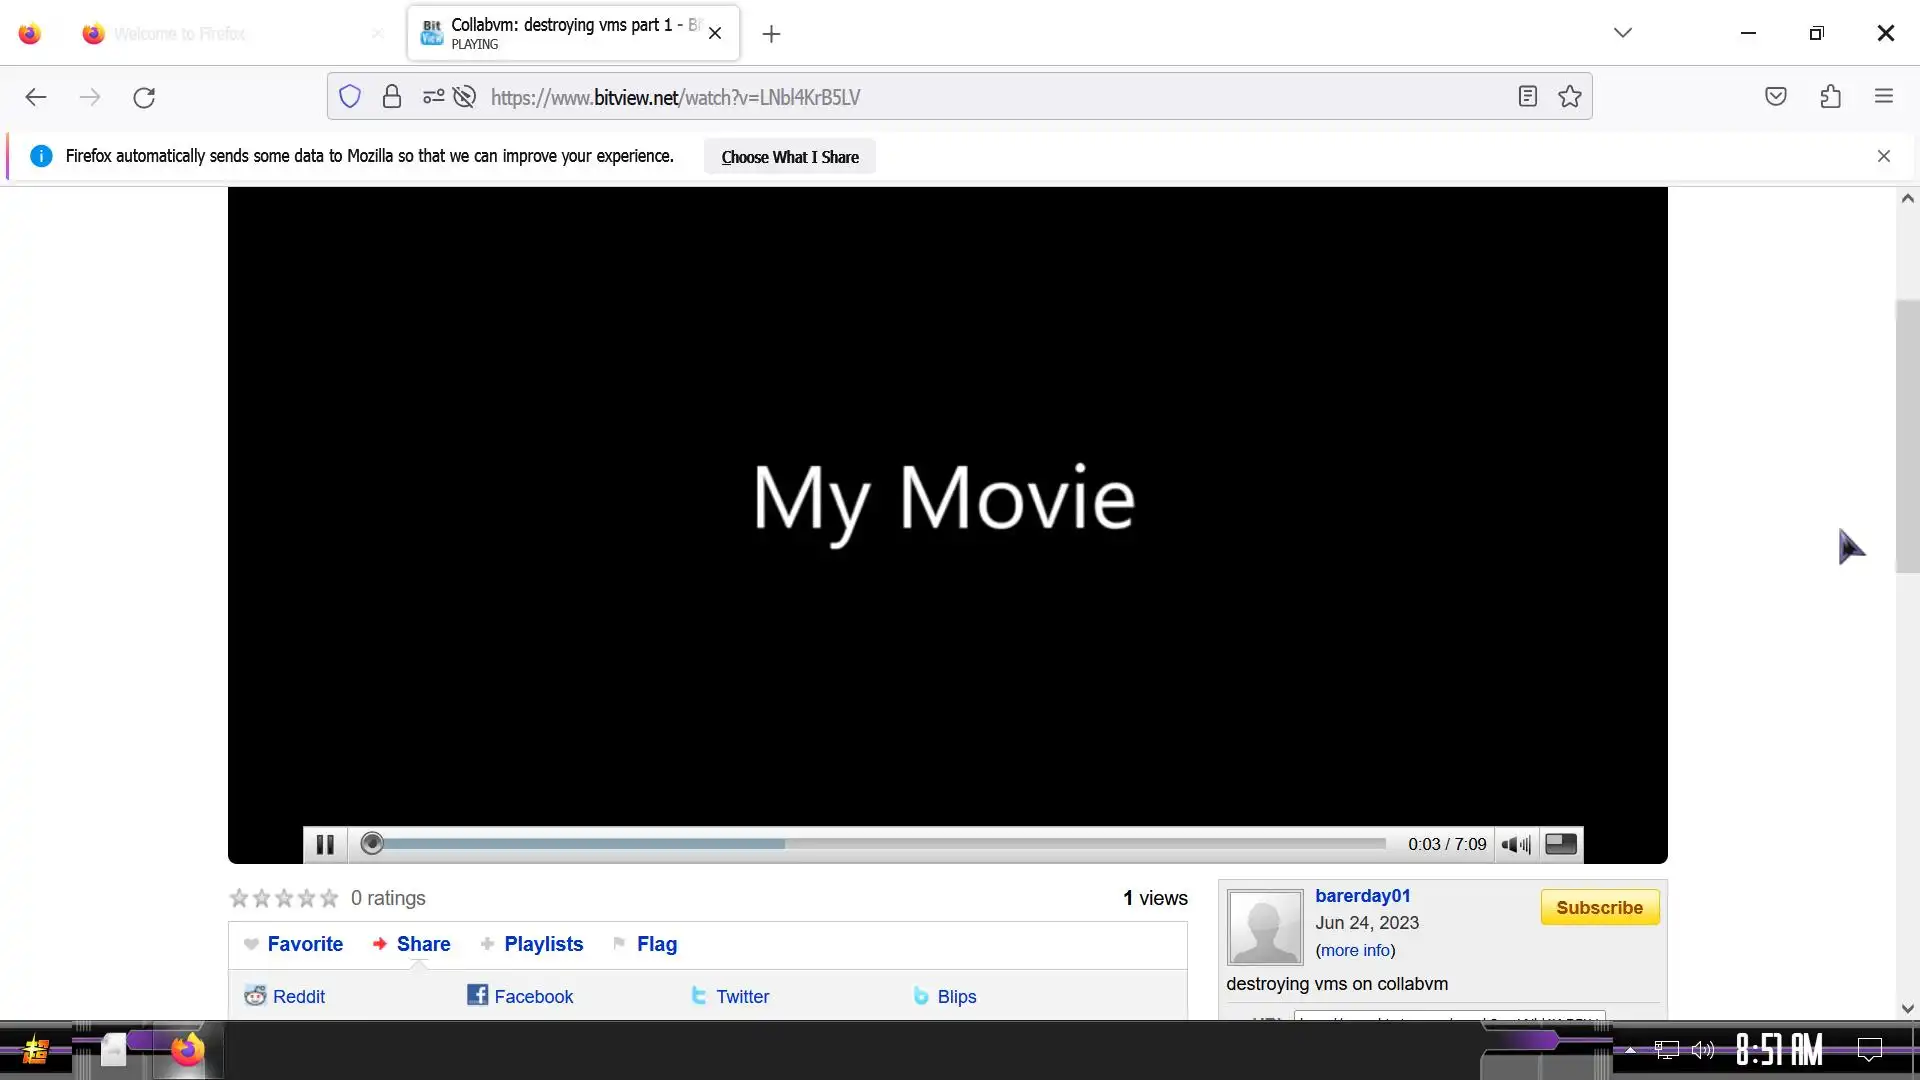This screenshot has width=1920, height=1080.
Task: Expand the list all tabs chevron
Action: [x=1623, y=33]
